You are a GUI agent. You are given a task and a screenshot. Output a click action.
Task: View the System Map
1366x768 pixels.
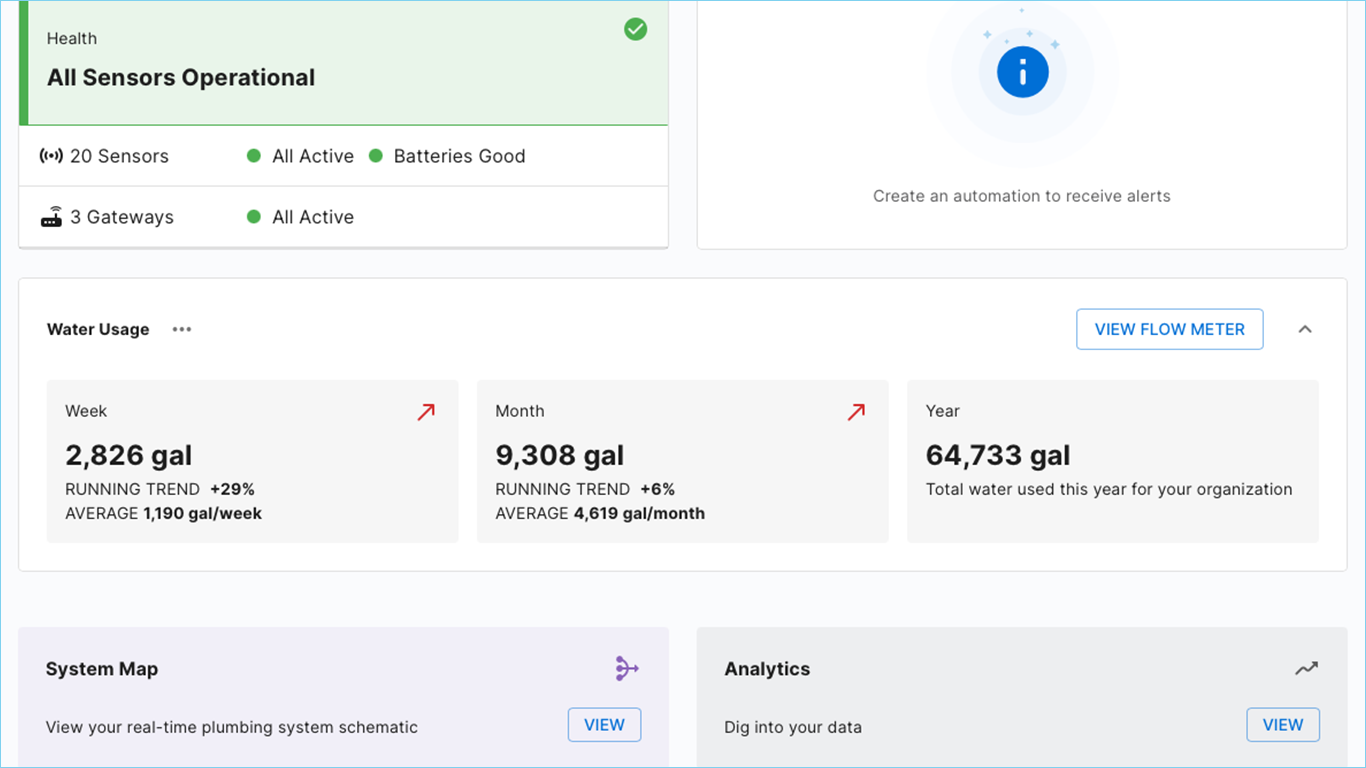tap(605, 725)
